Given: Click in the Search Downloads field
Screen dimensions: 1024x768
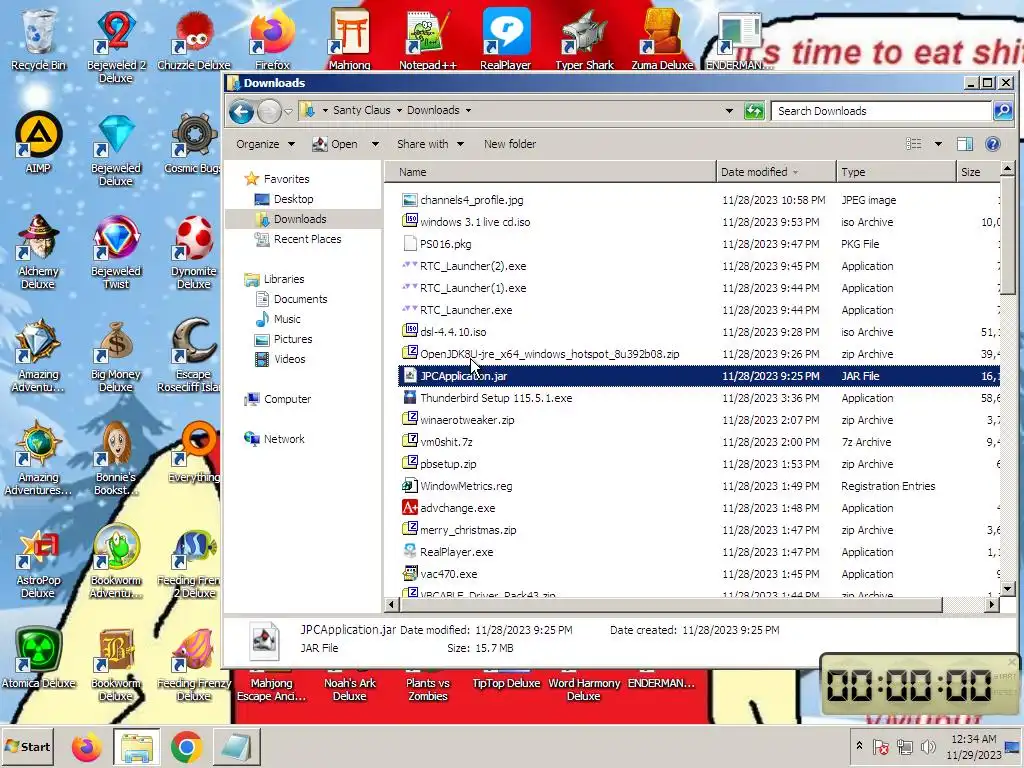Looking at the screenshot, I should 882,111.
